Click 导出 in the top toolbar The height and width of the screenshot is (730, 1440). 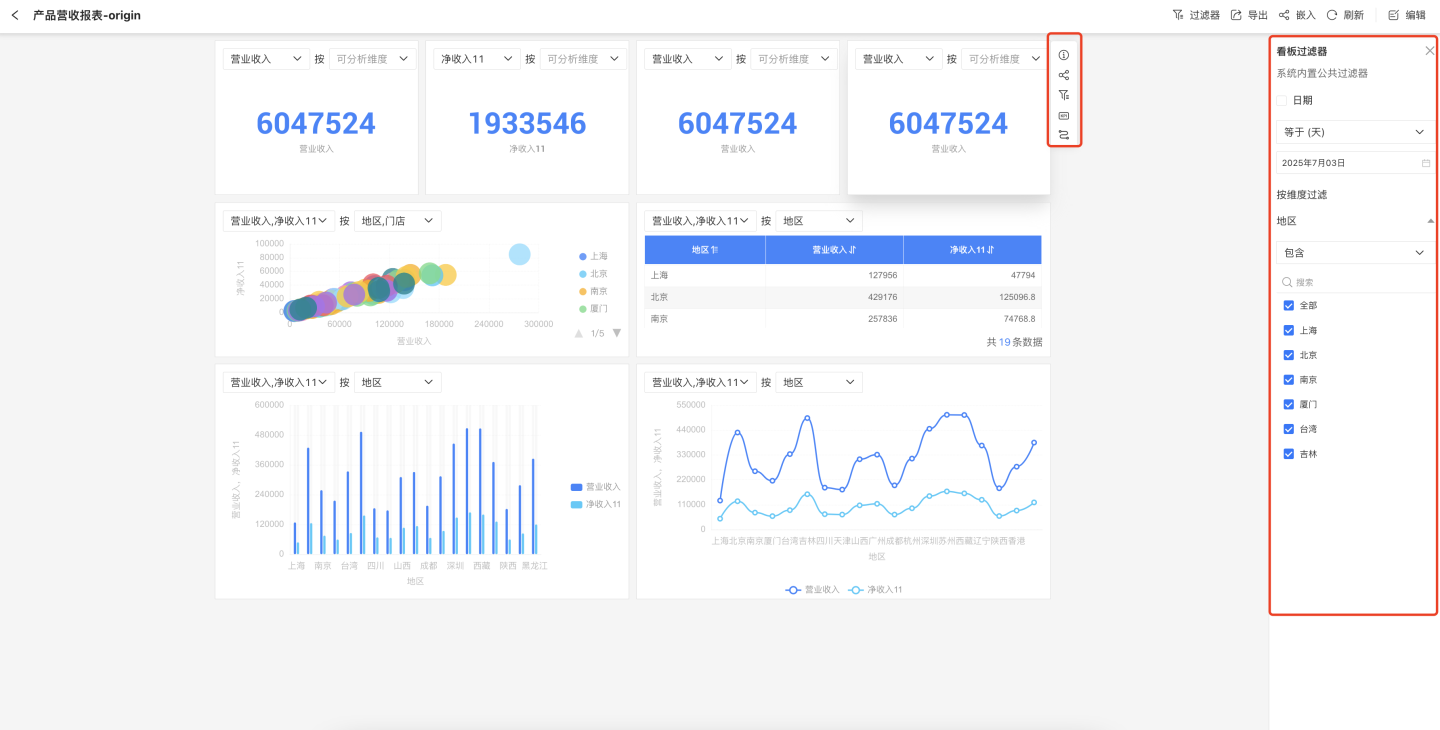click(1249, 15)
